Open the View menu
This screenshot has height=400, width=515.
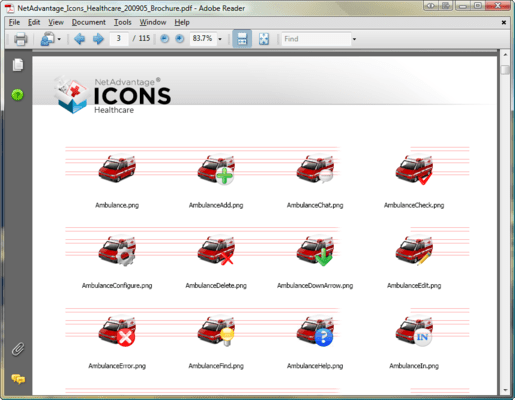tap(56, 22)
